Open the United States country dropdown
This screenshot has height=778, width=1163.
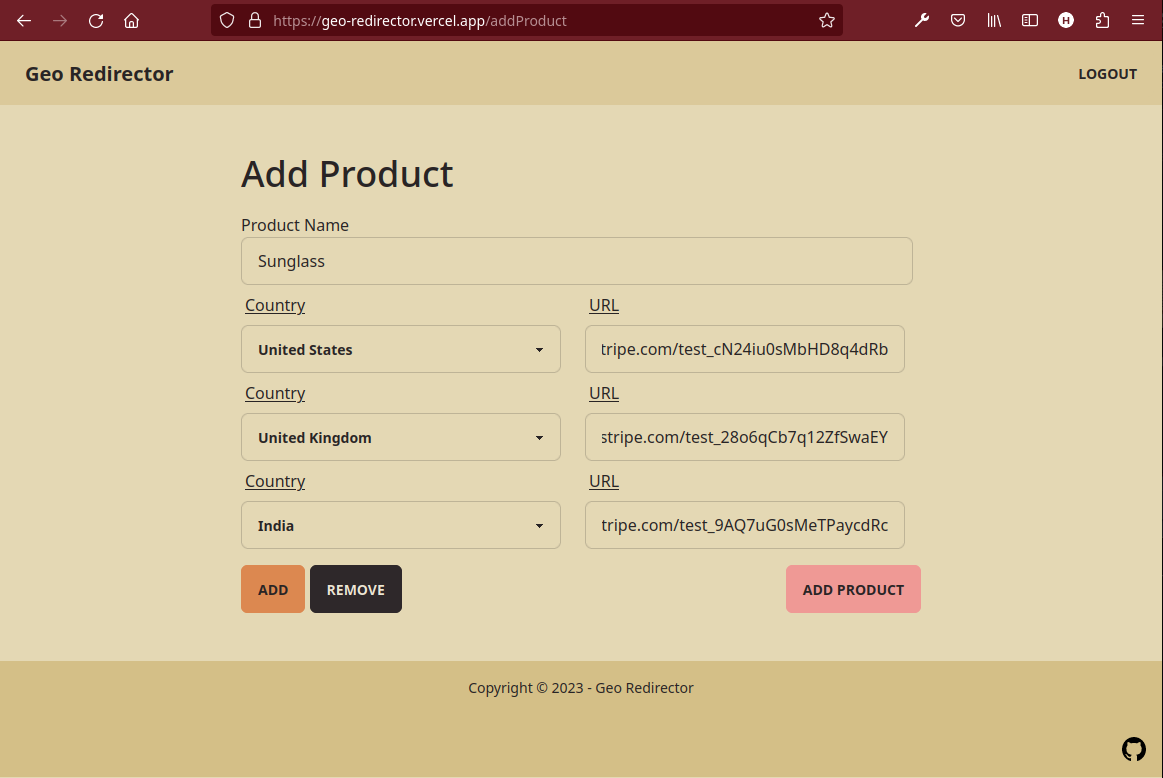pyautogui.click(x=400, y=349)
